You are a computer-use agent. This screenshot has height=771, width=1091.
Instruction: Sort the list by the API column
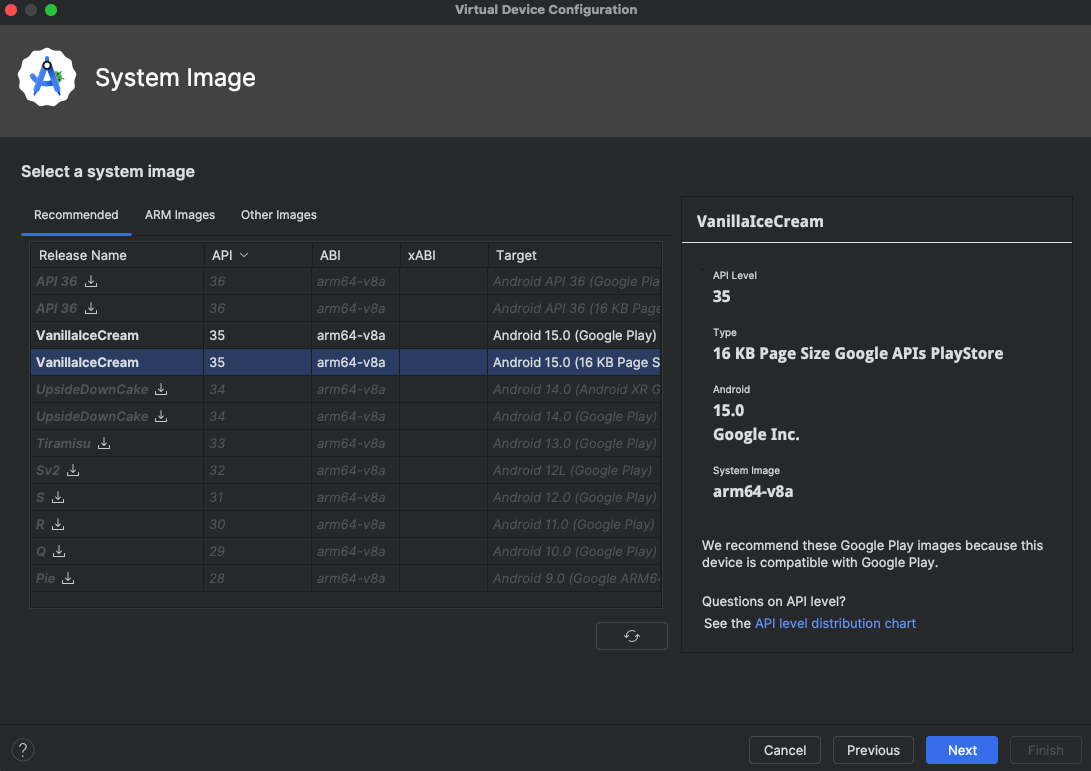coord(230,255)
